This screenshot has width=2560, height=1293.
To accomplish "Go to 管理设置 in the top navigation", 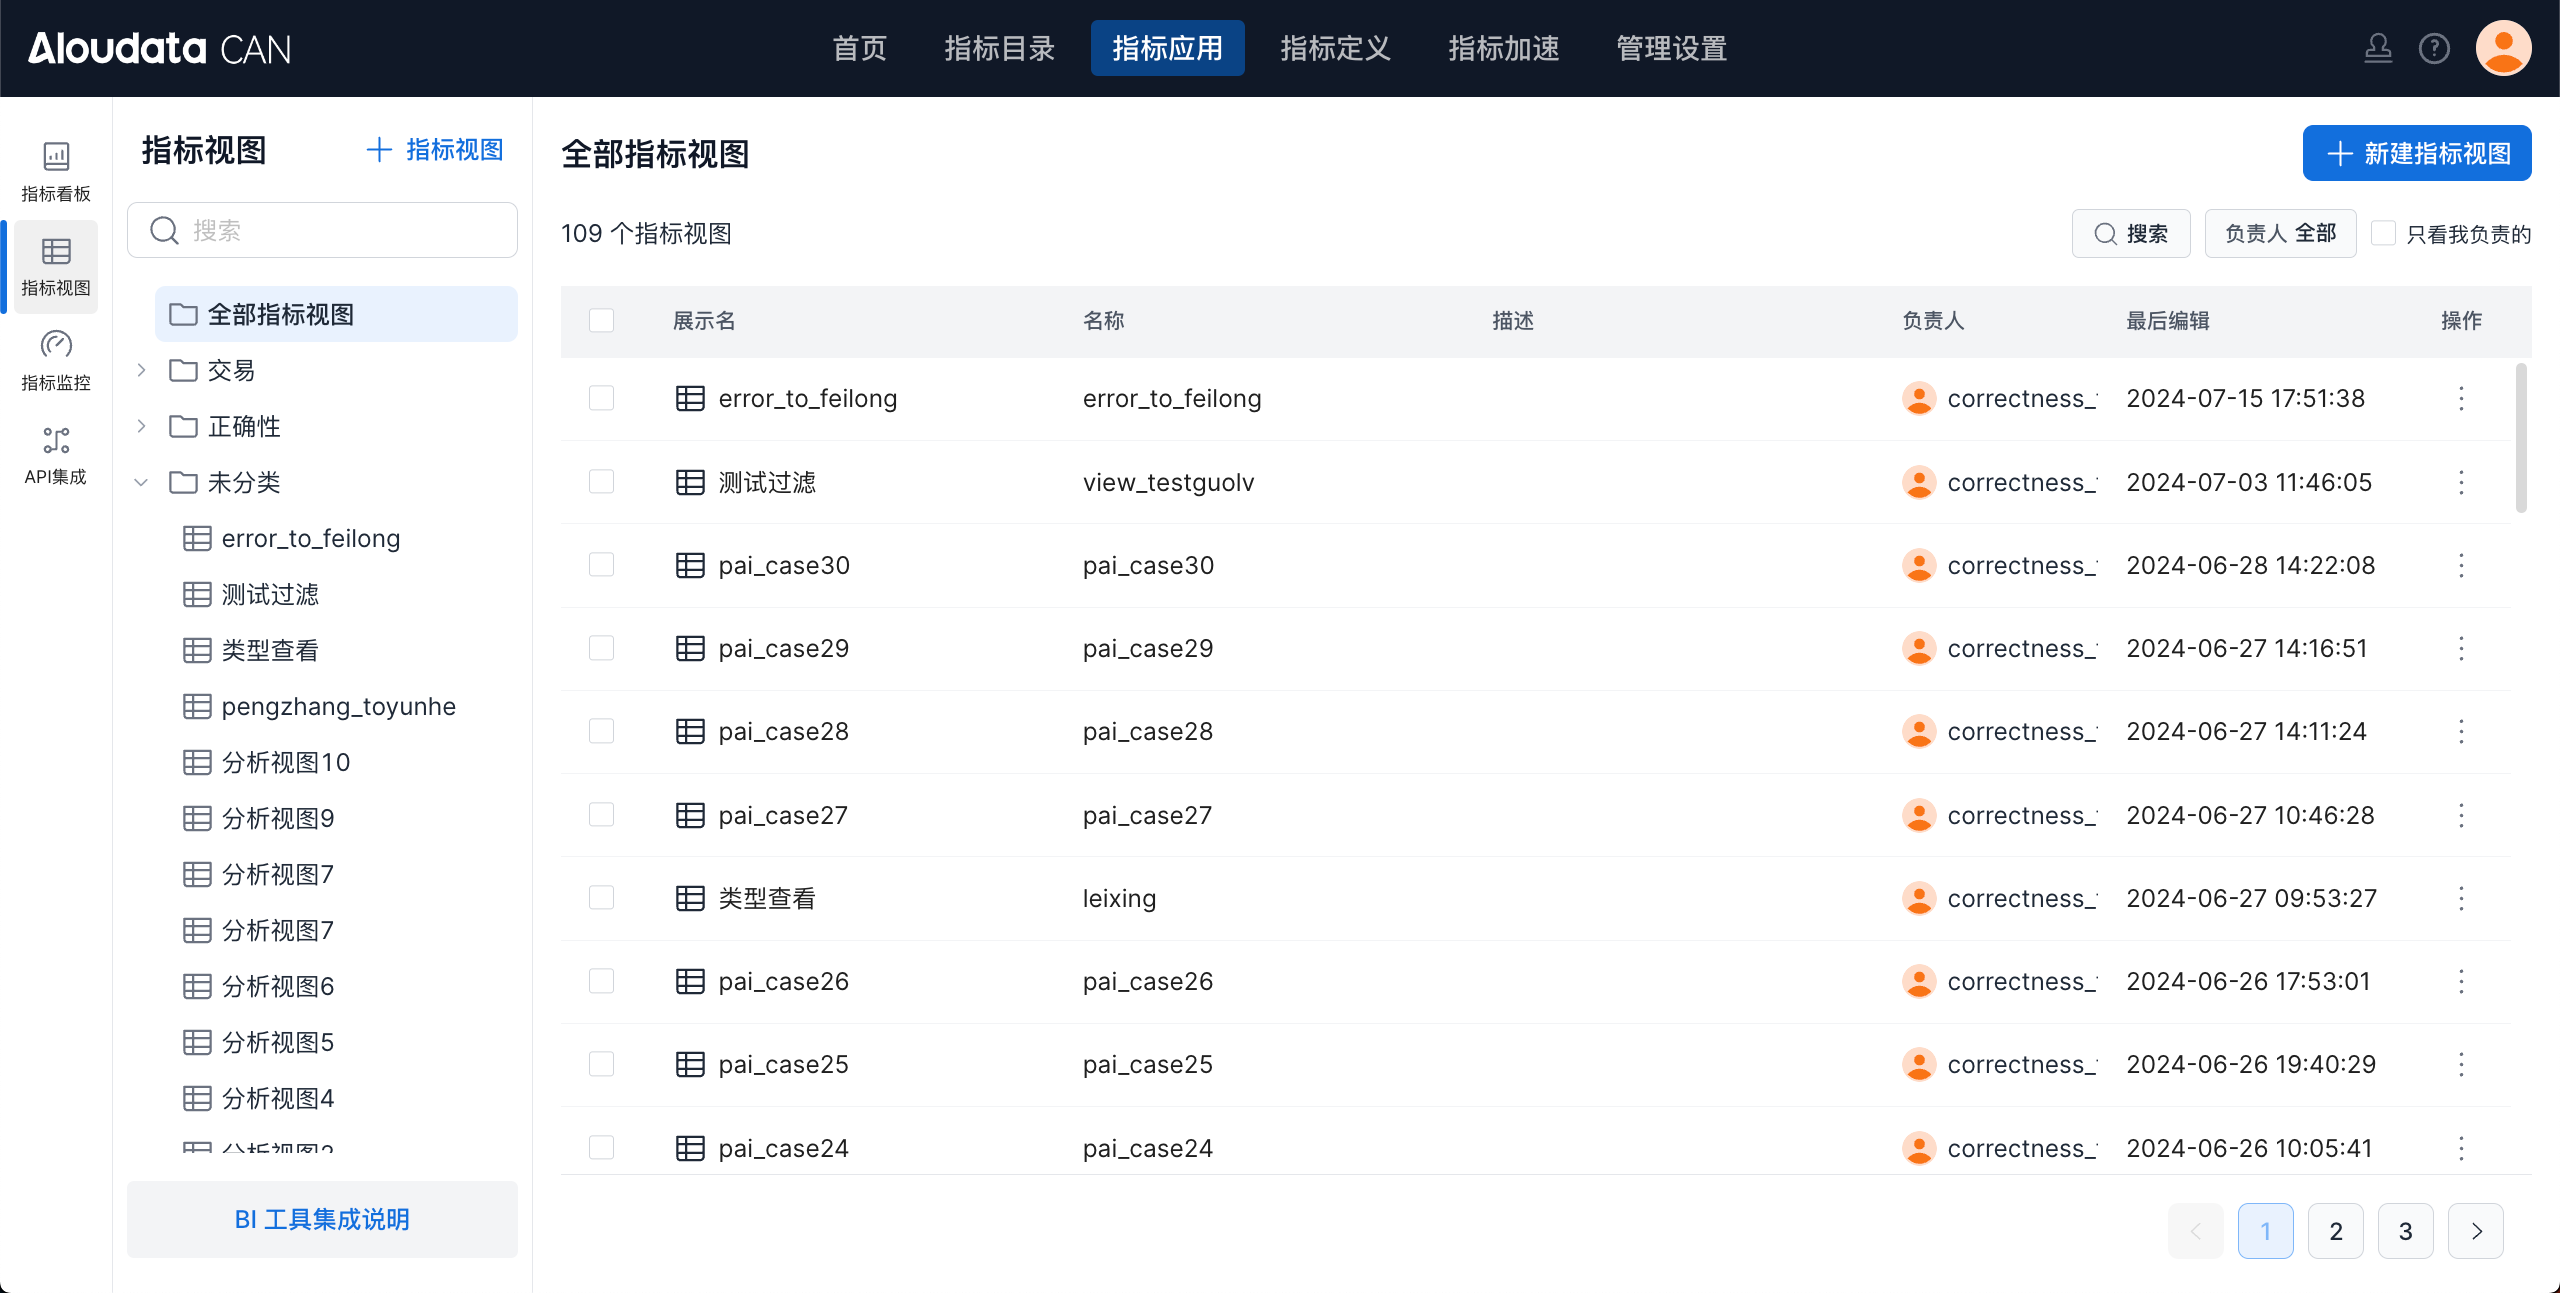I will [x=1671, y=48].
